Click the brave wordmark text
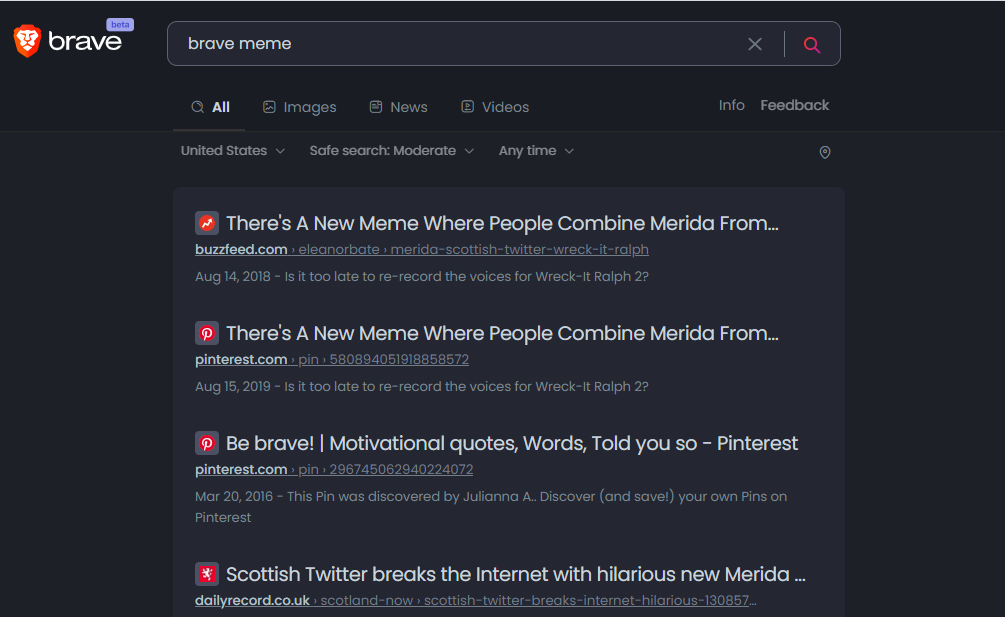The image size is (1005, 617). [x=85, y=42]
